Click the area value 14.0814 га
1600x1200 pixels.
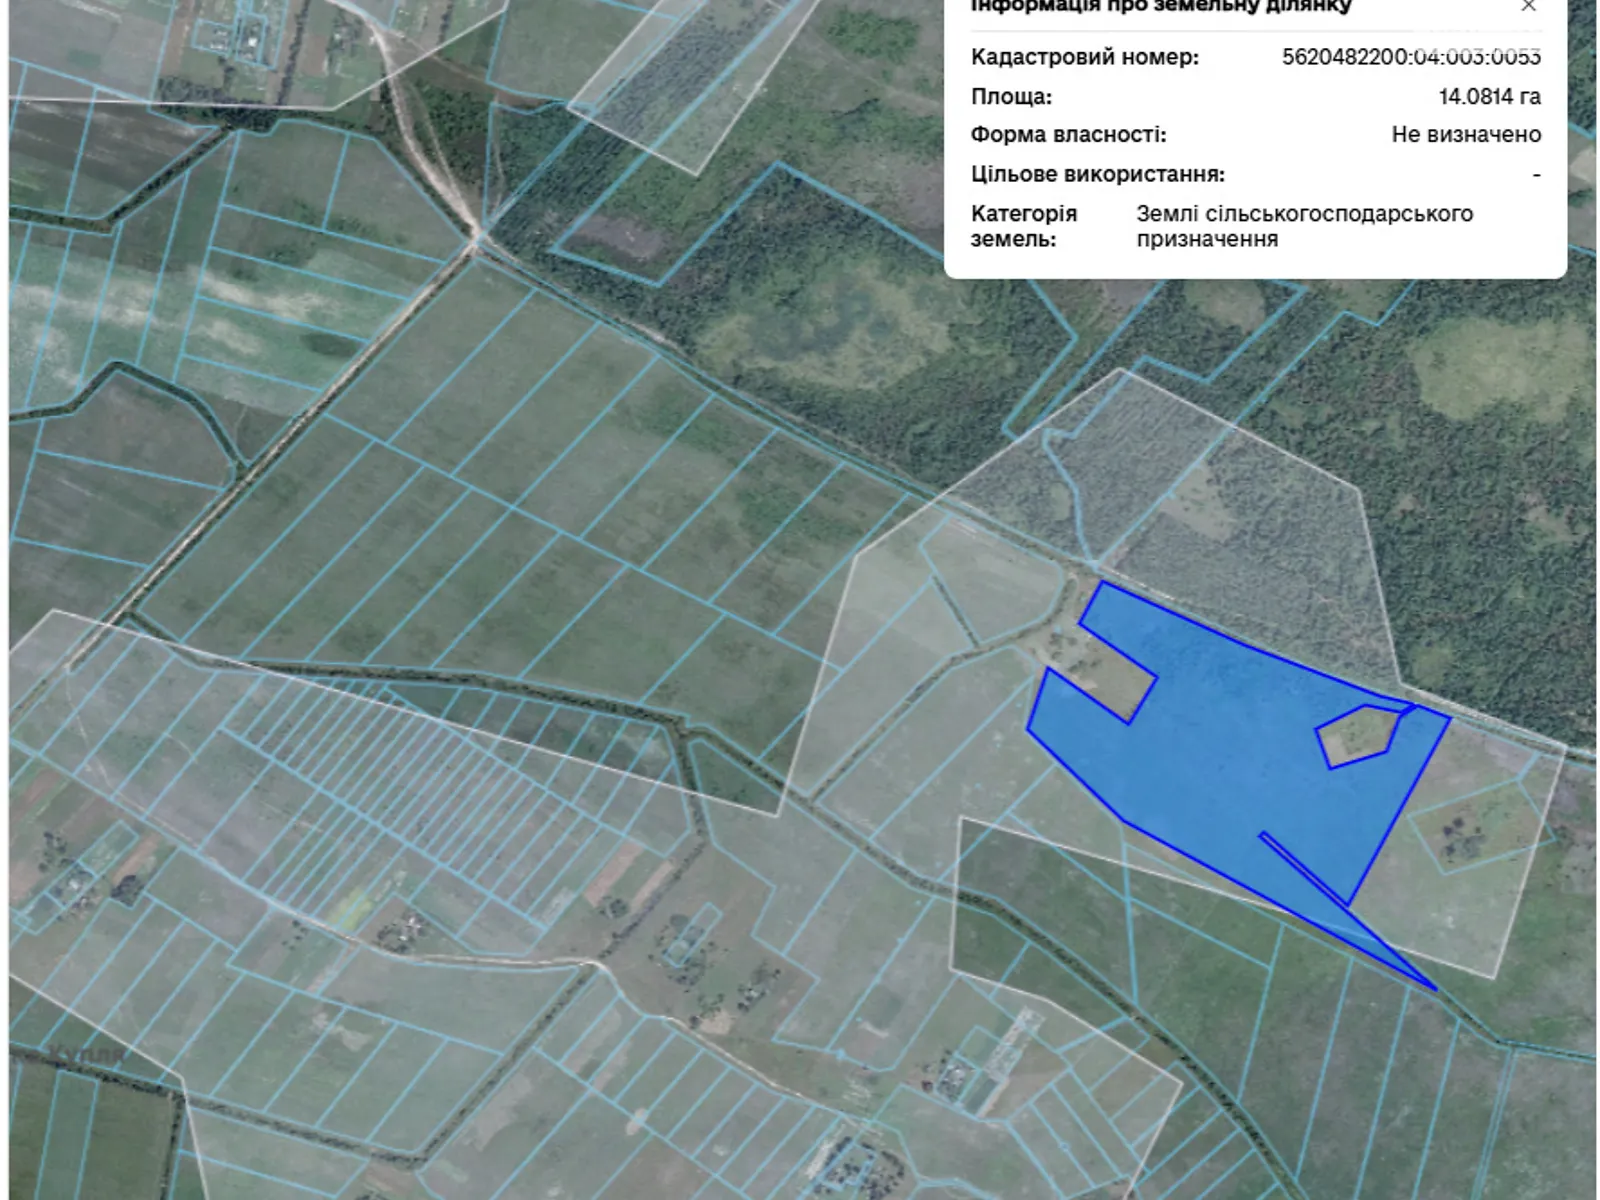[1489, 97]
